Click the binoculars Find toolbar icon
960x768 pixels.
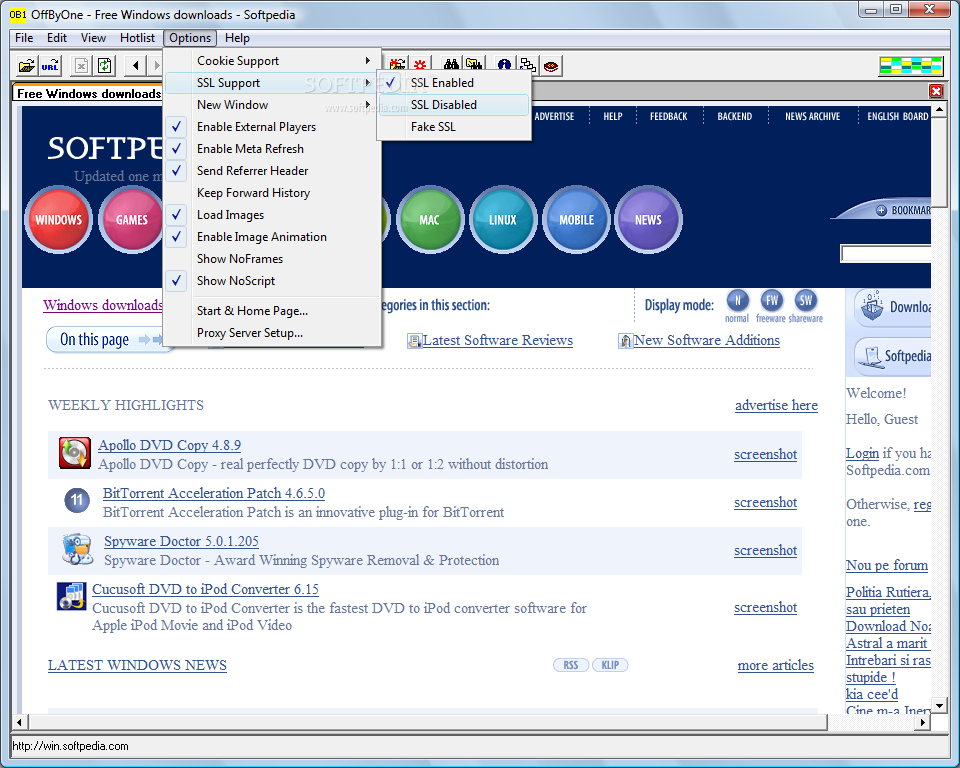pos(451,65)
